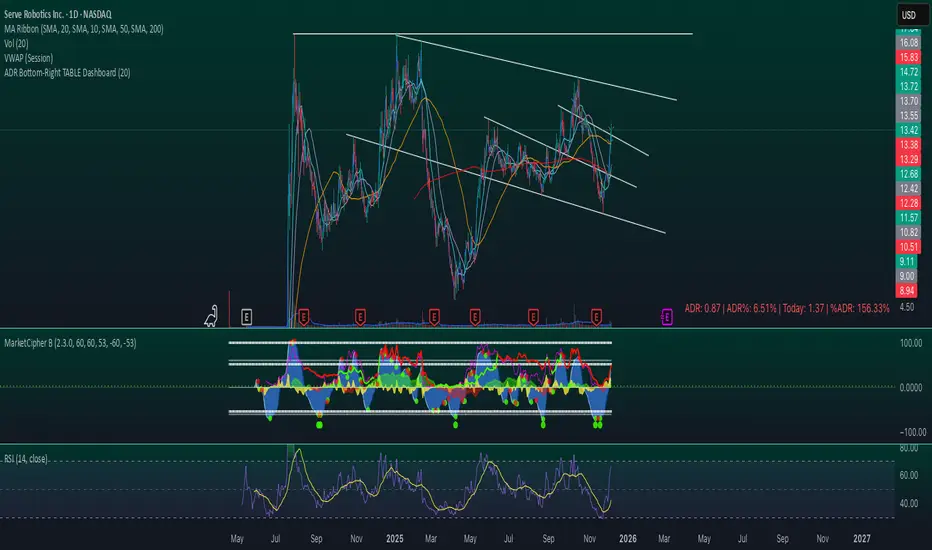Viewport: 932px width, 550px height.
Task: Click the 2025 label on the time axis
Action: 395,539
